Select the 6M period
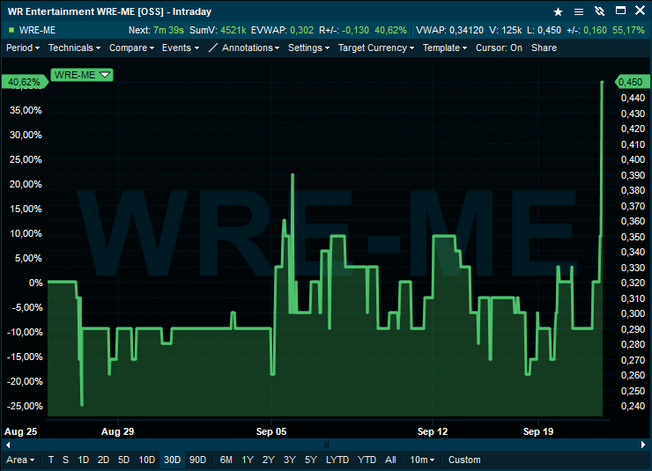The image size is (652, 471). tap(226, 460)
